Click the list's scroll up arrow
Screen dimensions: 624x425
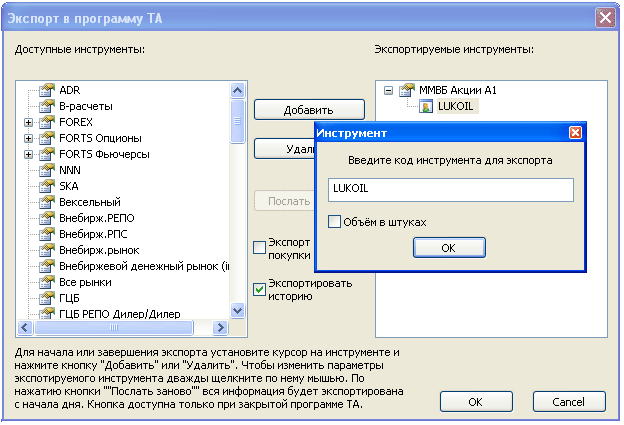coord(238,90)
